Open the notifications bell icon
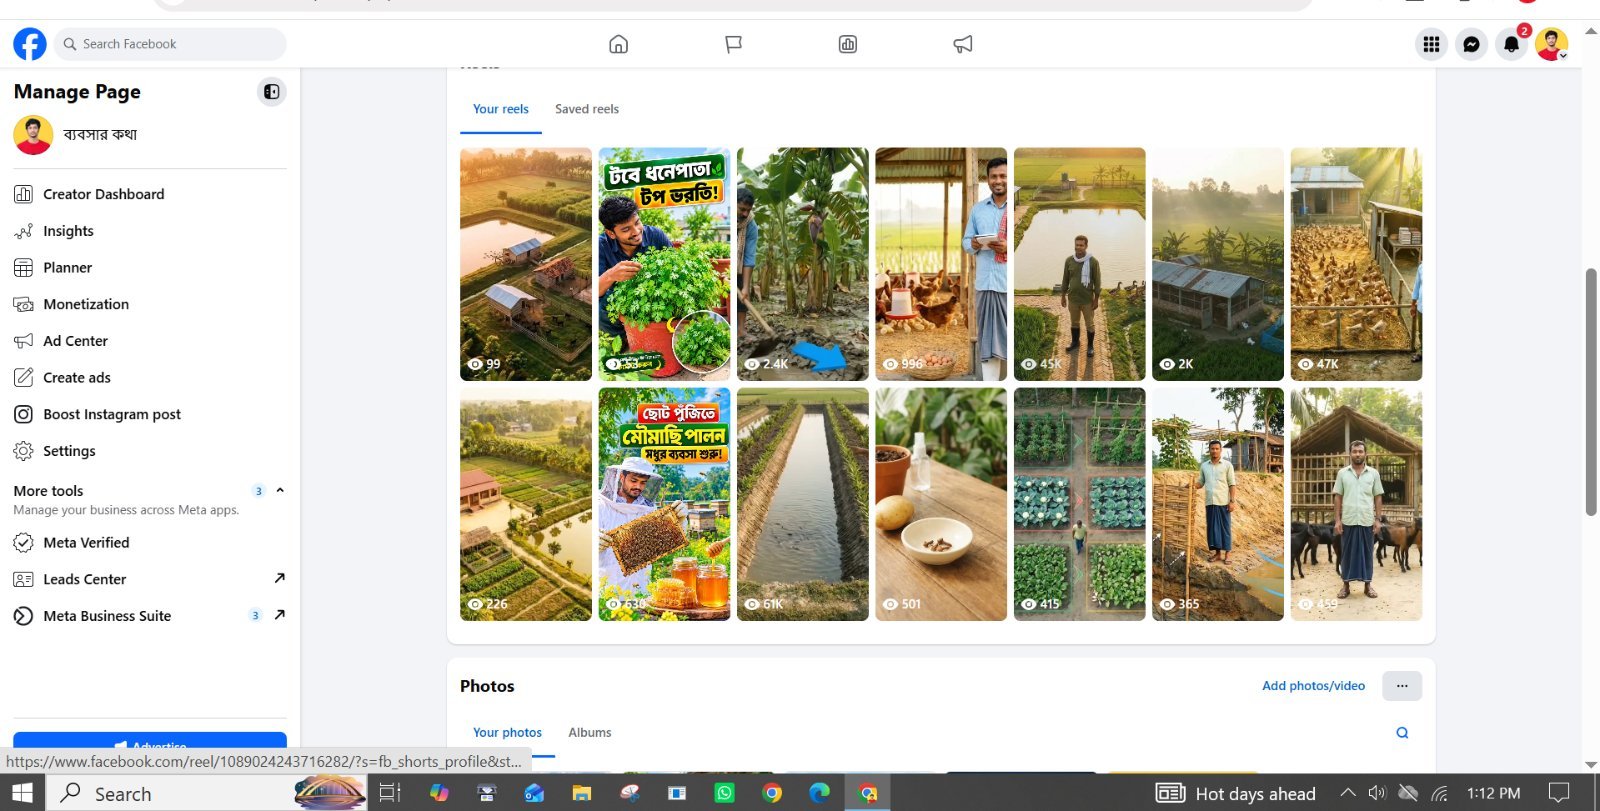Viewport: 1600px width, 811px height. click(1511, 44)
